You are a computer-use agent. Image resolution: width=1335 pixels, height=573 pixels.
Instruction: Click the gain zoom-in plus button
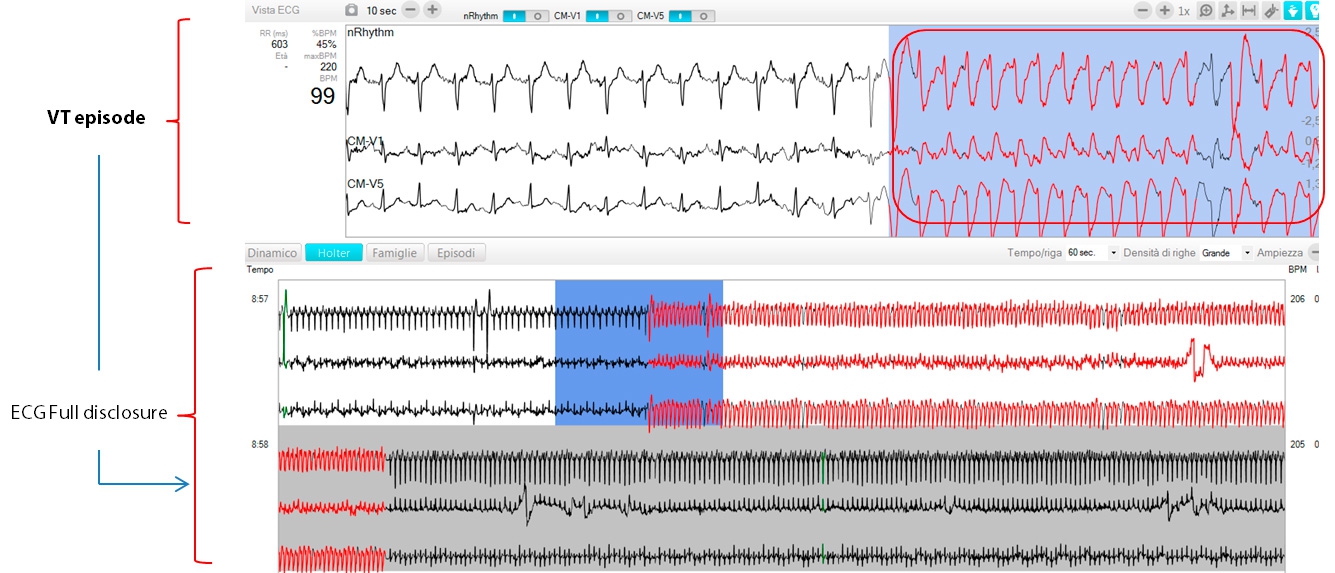coord(1164,10)
